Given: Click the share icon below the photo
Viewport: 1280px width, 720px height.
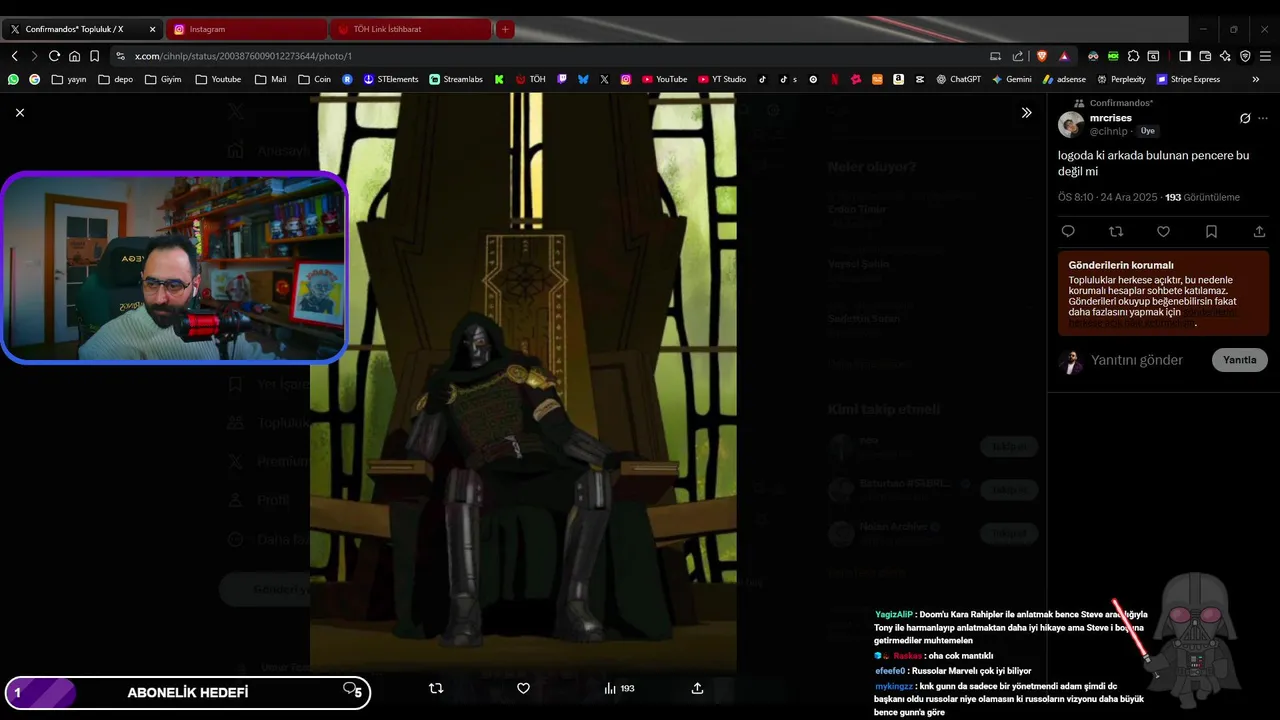Looking at the screenshot, I should (x=697, y=688).
